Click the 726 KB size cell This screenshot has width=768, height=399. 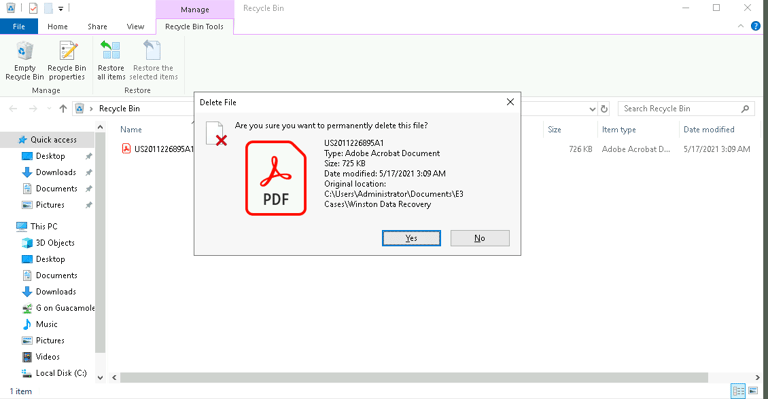[x=580, y=149]
